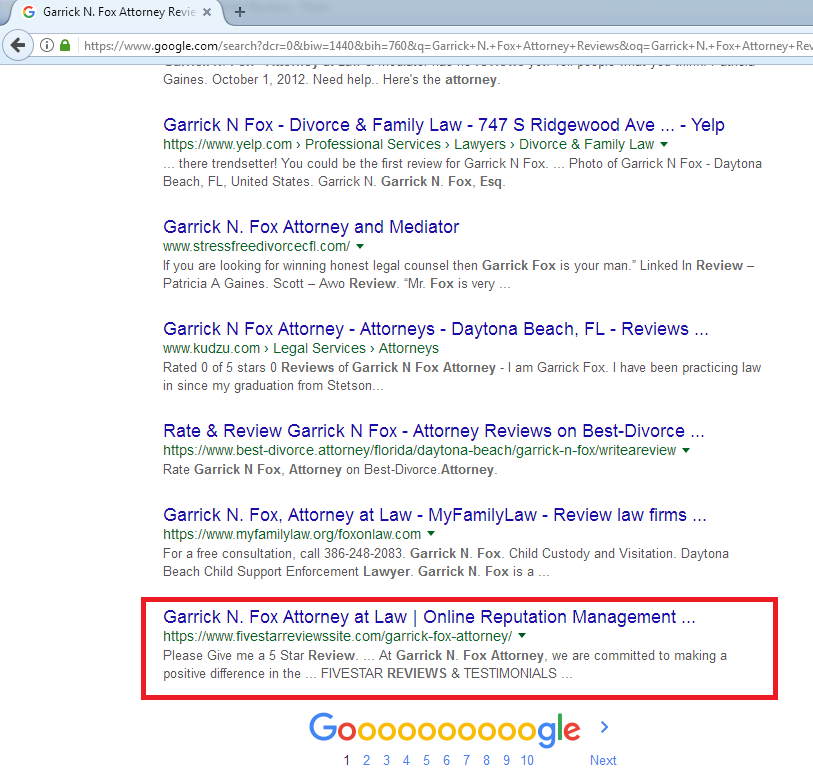Screen dimensions: 813x784
Task: Click kudzu.com Legal Services Attorneys breadcrumb
Action: (x=301, y=348)
